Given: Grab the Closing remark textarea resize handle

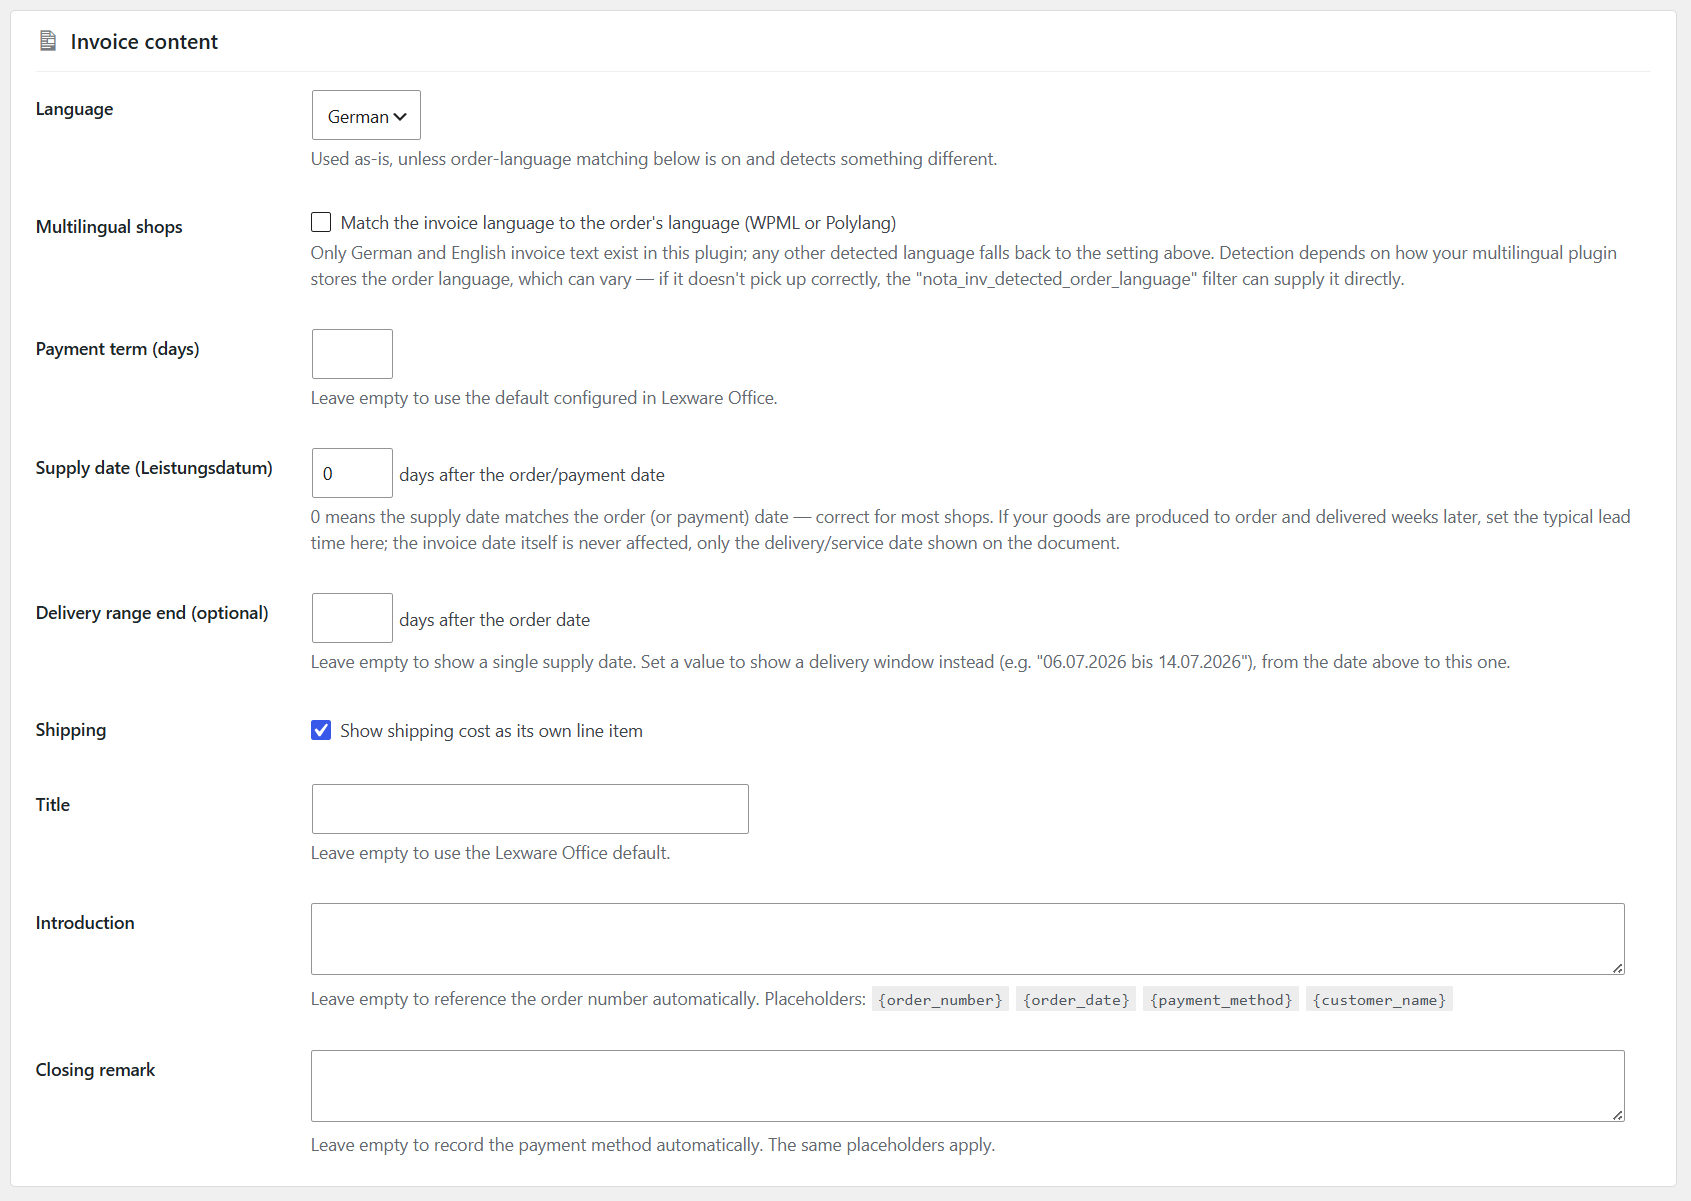Looking at the screenshot, I should (1617, 1114).
